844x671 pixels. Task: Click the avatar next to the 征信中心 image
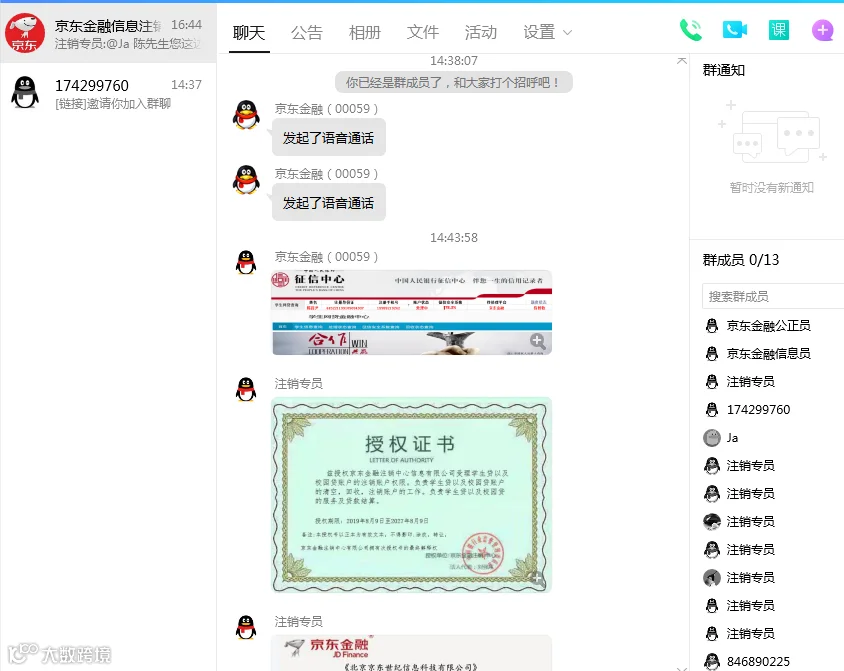pos(246,262)
